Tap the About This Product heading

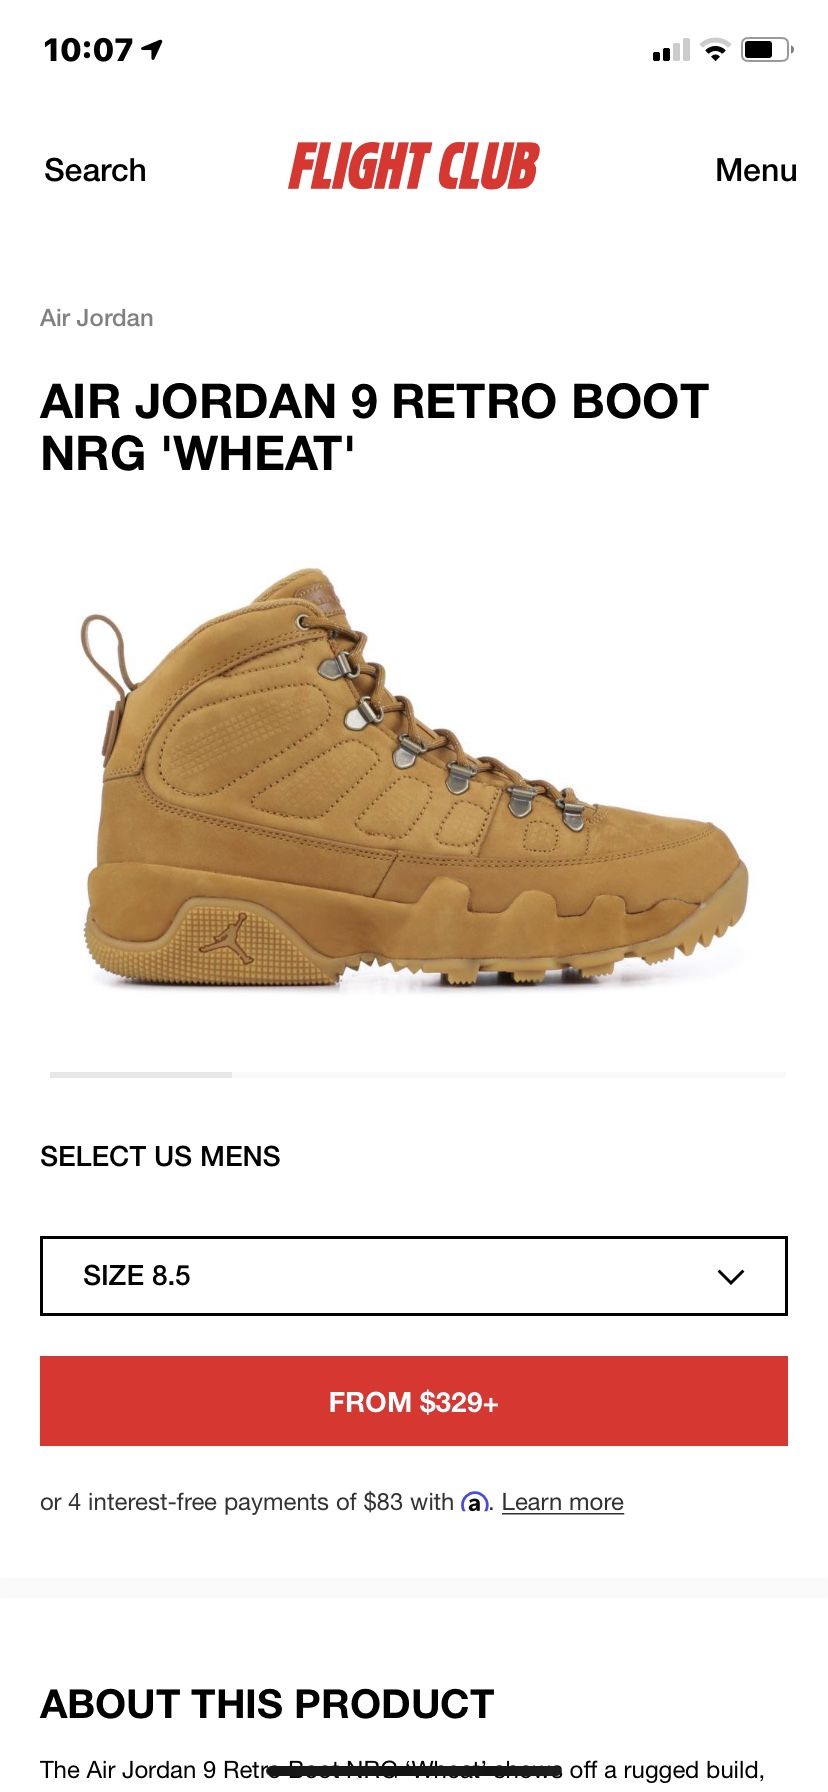pos(267,1703)
